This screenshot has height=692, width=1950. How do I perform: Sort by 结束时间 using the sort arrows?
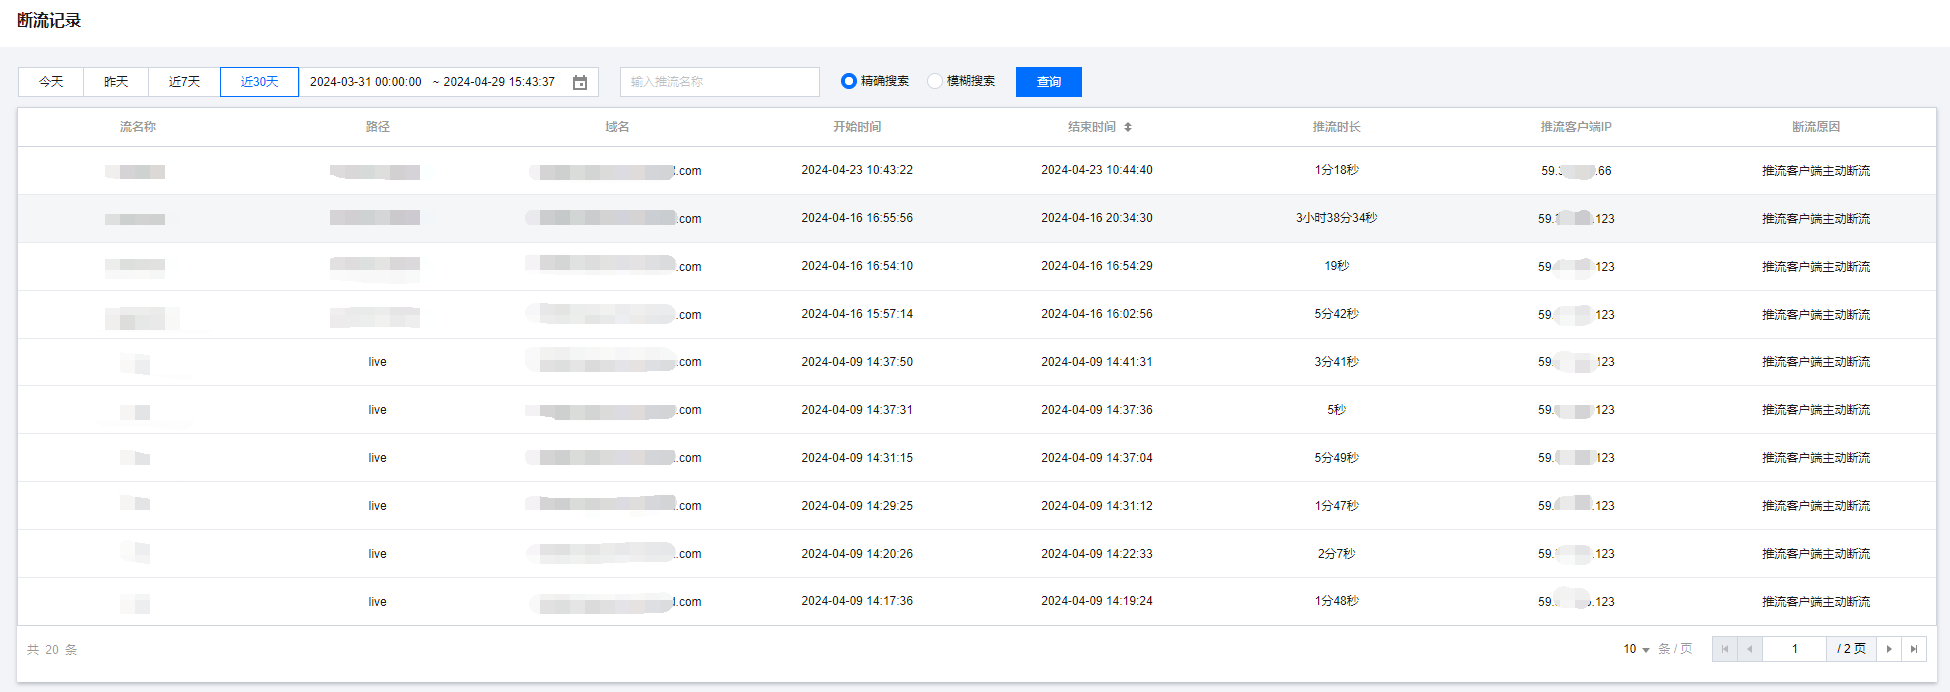[1128, 127]
